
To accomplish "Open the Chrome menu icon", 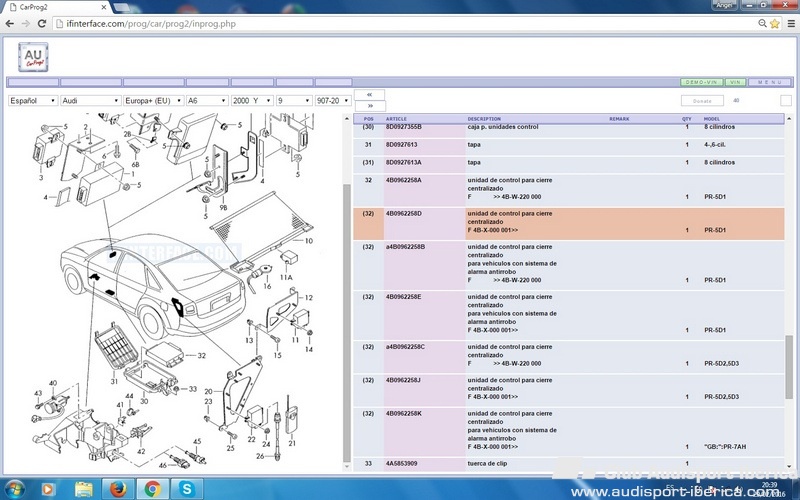I will tap(791, 23).
